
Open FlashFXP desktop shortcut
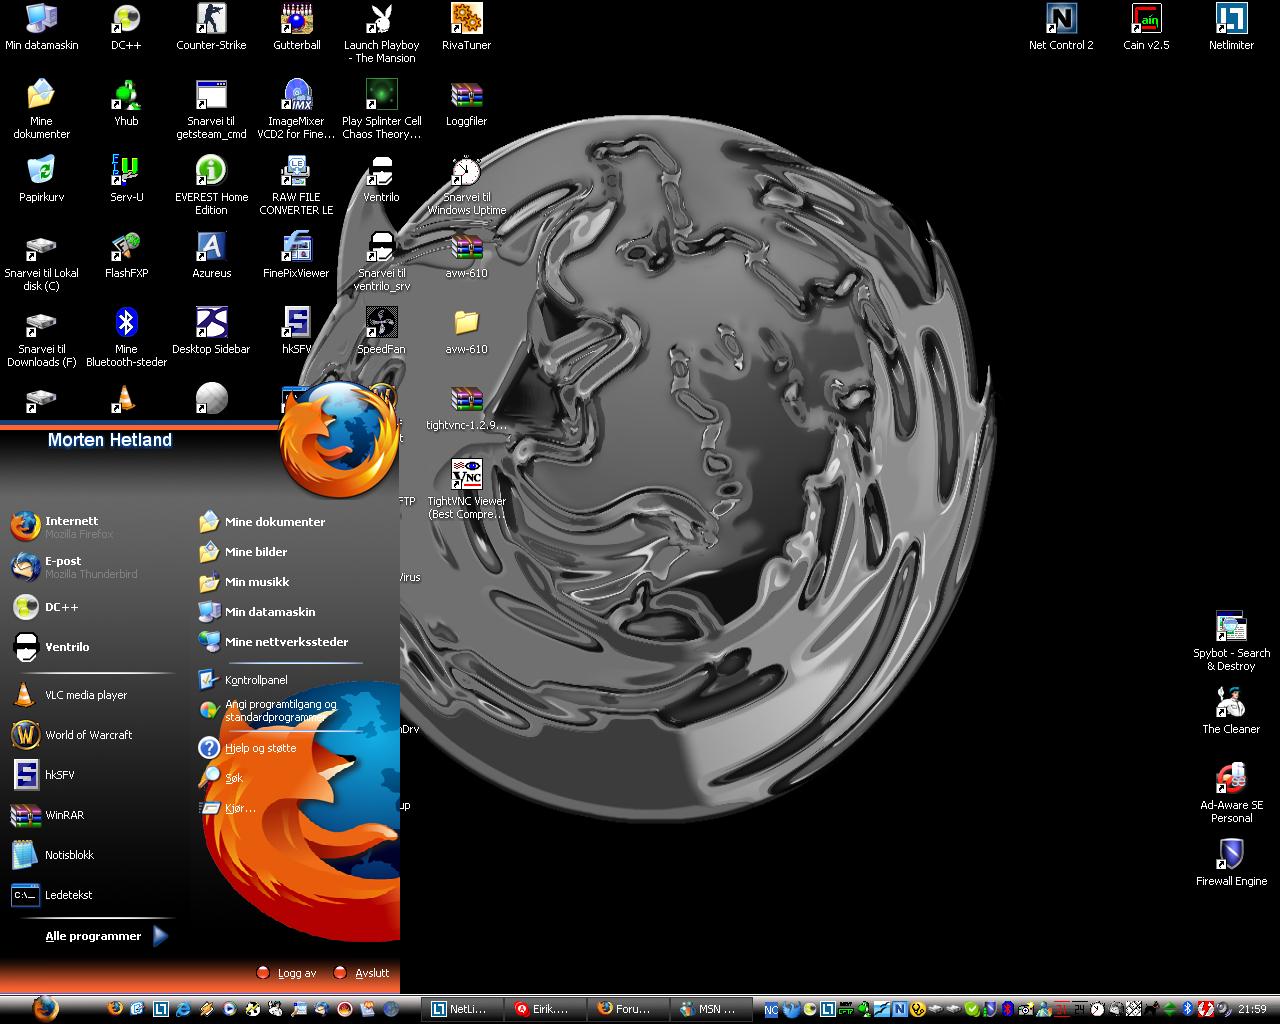tap(126, 255)
